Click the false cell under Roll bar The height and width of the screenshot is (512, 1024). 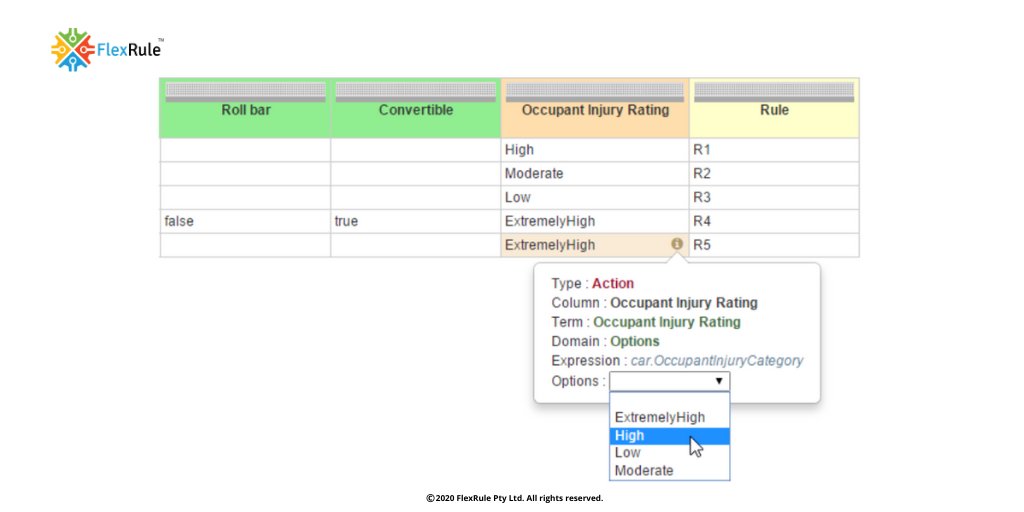click(246, 221)
